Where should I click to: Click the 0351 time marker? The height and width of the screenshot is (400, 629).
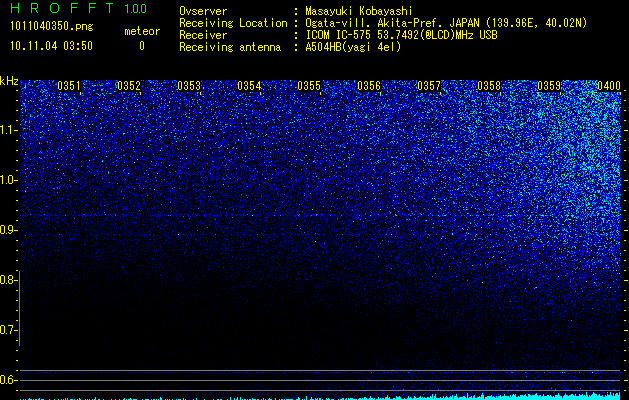click(69, 86)
